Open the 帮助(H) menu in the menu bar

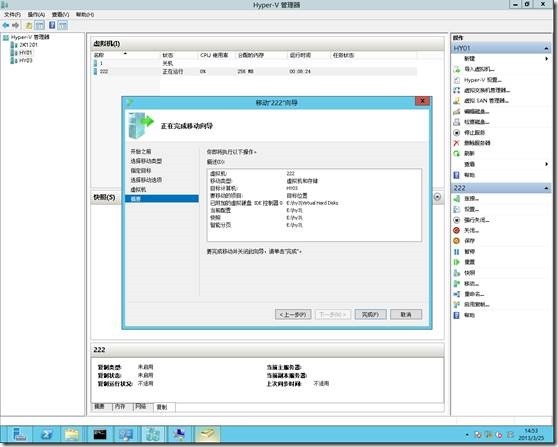pyautogui.click(x=85, y=15)
